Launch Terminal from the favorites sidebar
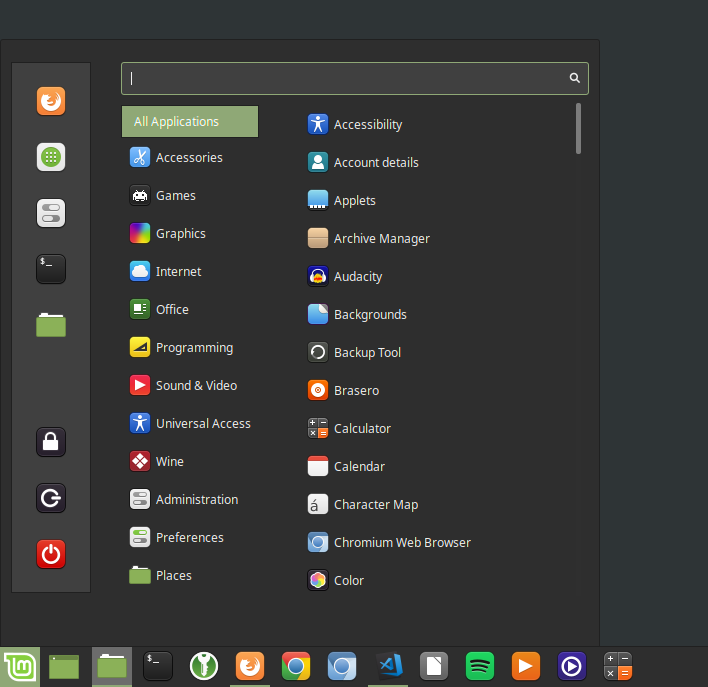The image size is (708, 687). (51, 269)
